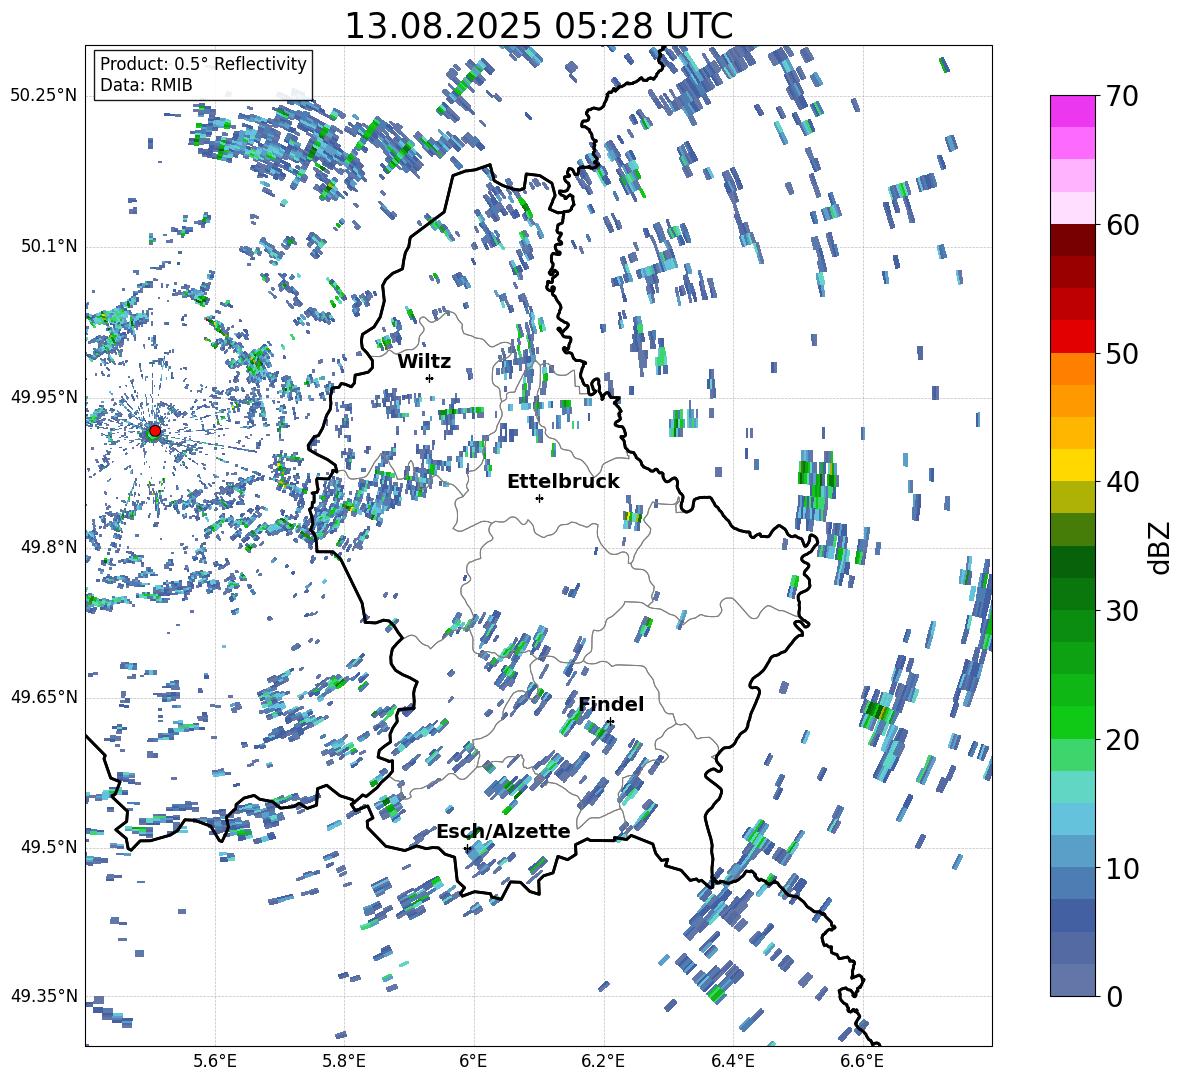Click the orange colorbar segment below 50
This screenshot has width=1184, height=1081.
tap(1072, 368)
